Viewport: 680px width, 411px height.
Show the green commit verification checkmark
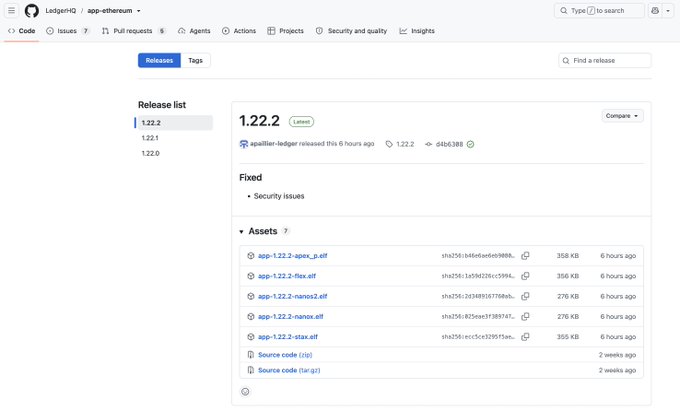coord(471,144)
